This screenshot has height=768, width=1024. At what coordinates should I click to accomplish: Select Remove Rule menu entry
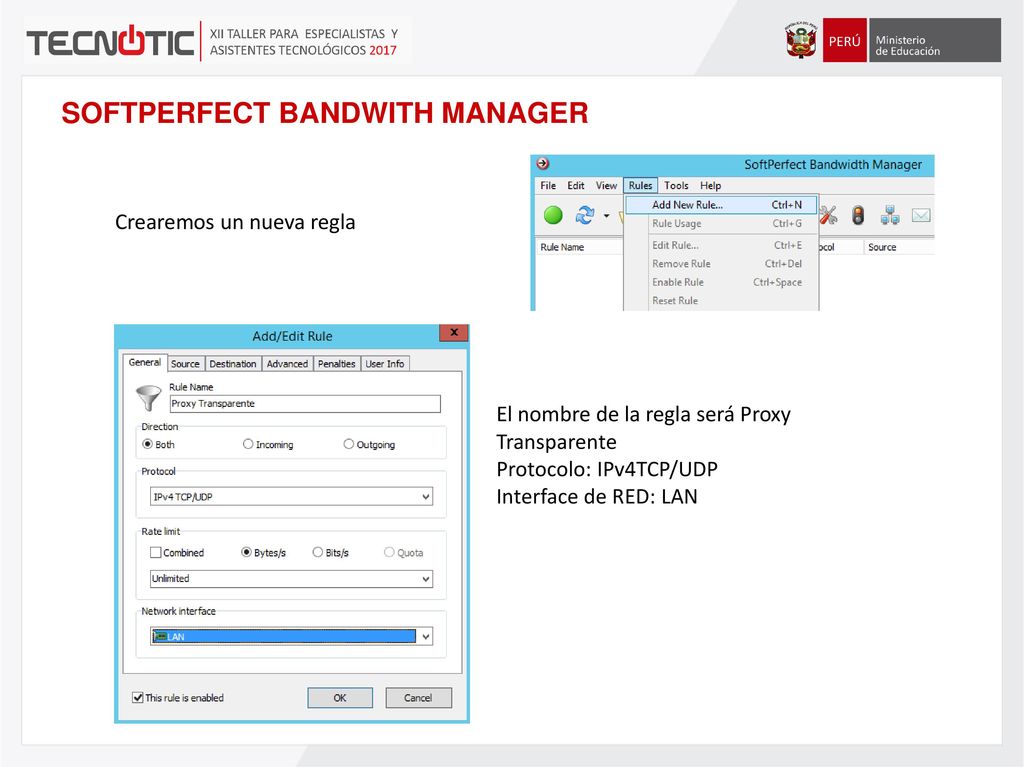click(x=721, y=264)
